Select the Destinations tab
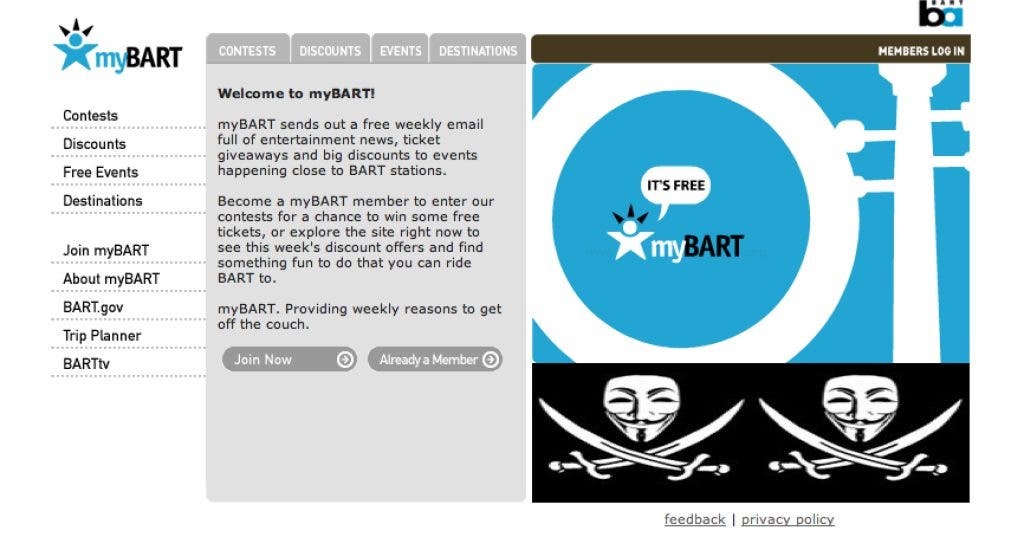Image resolution: width=1024 pixels, height=550 pixels. tap(477, 50)
